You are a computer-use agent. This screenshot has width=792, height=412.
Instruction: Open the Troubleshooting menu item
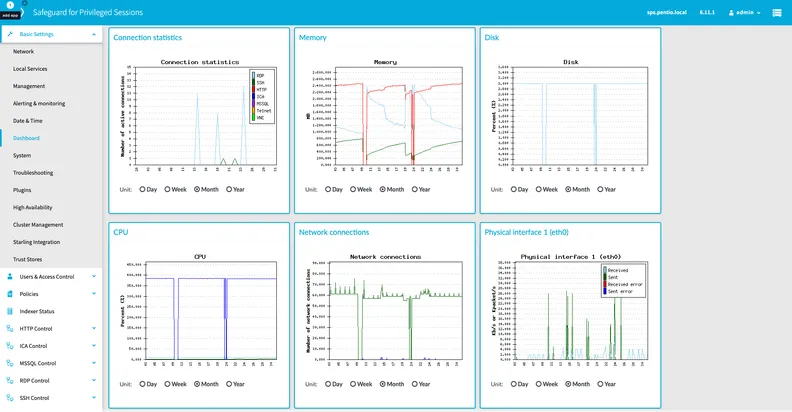coord(33,172)
